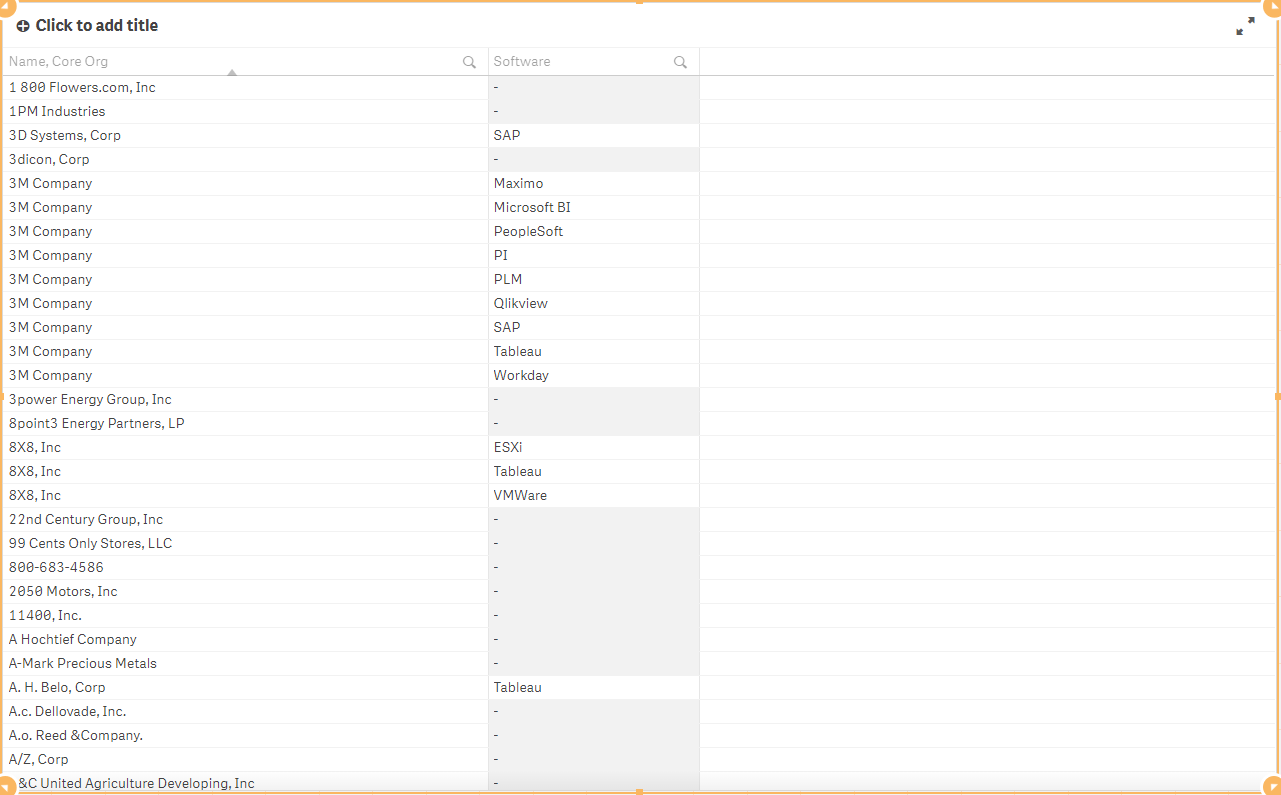Select 1PM Industries cell
This screenshot has height=795, width=1281.
coord(245,111)
